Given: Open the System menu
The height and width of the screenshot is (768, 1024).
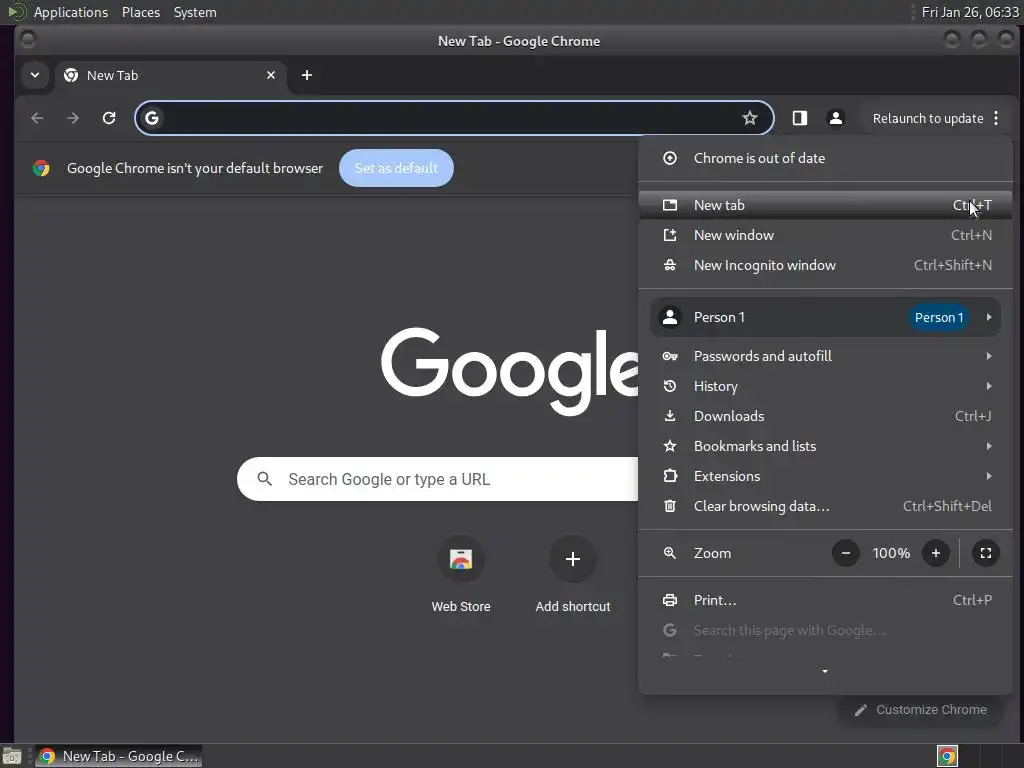Looking at the screenshot, I should 195,12.
